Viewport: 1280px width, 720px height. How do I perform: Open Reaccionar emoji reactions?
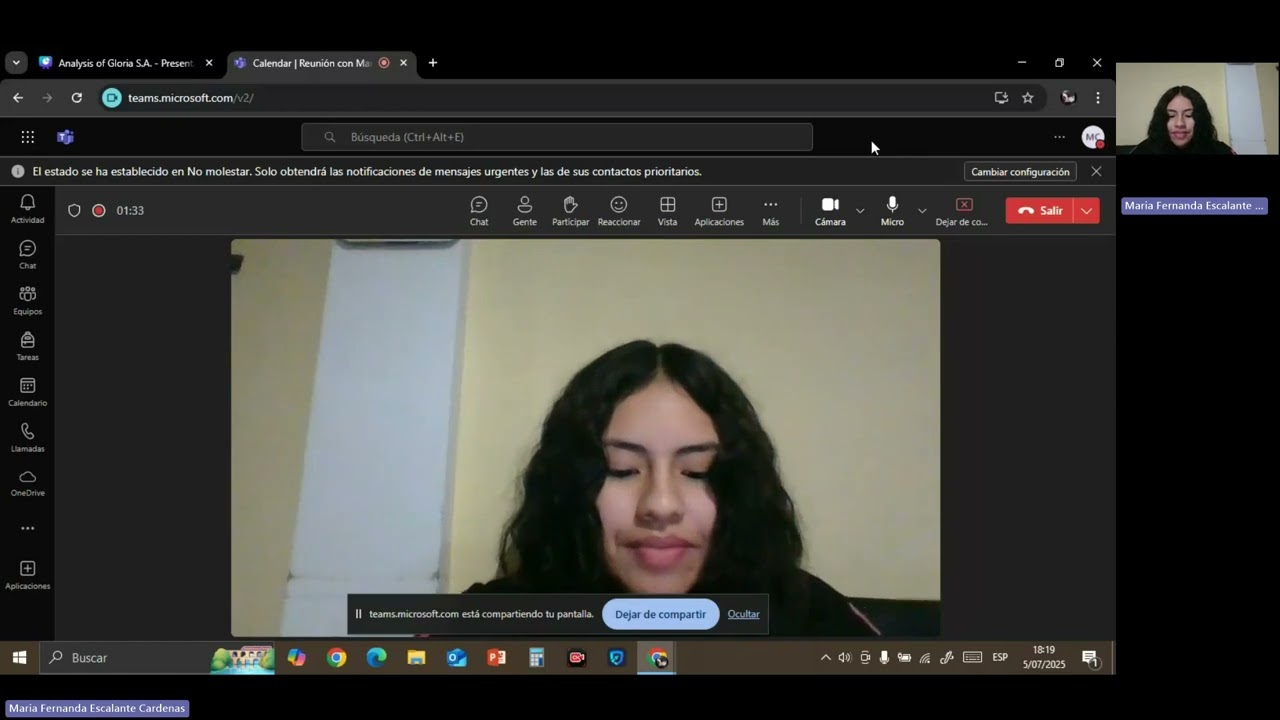pyautogui.click(x=619, y=211)
